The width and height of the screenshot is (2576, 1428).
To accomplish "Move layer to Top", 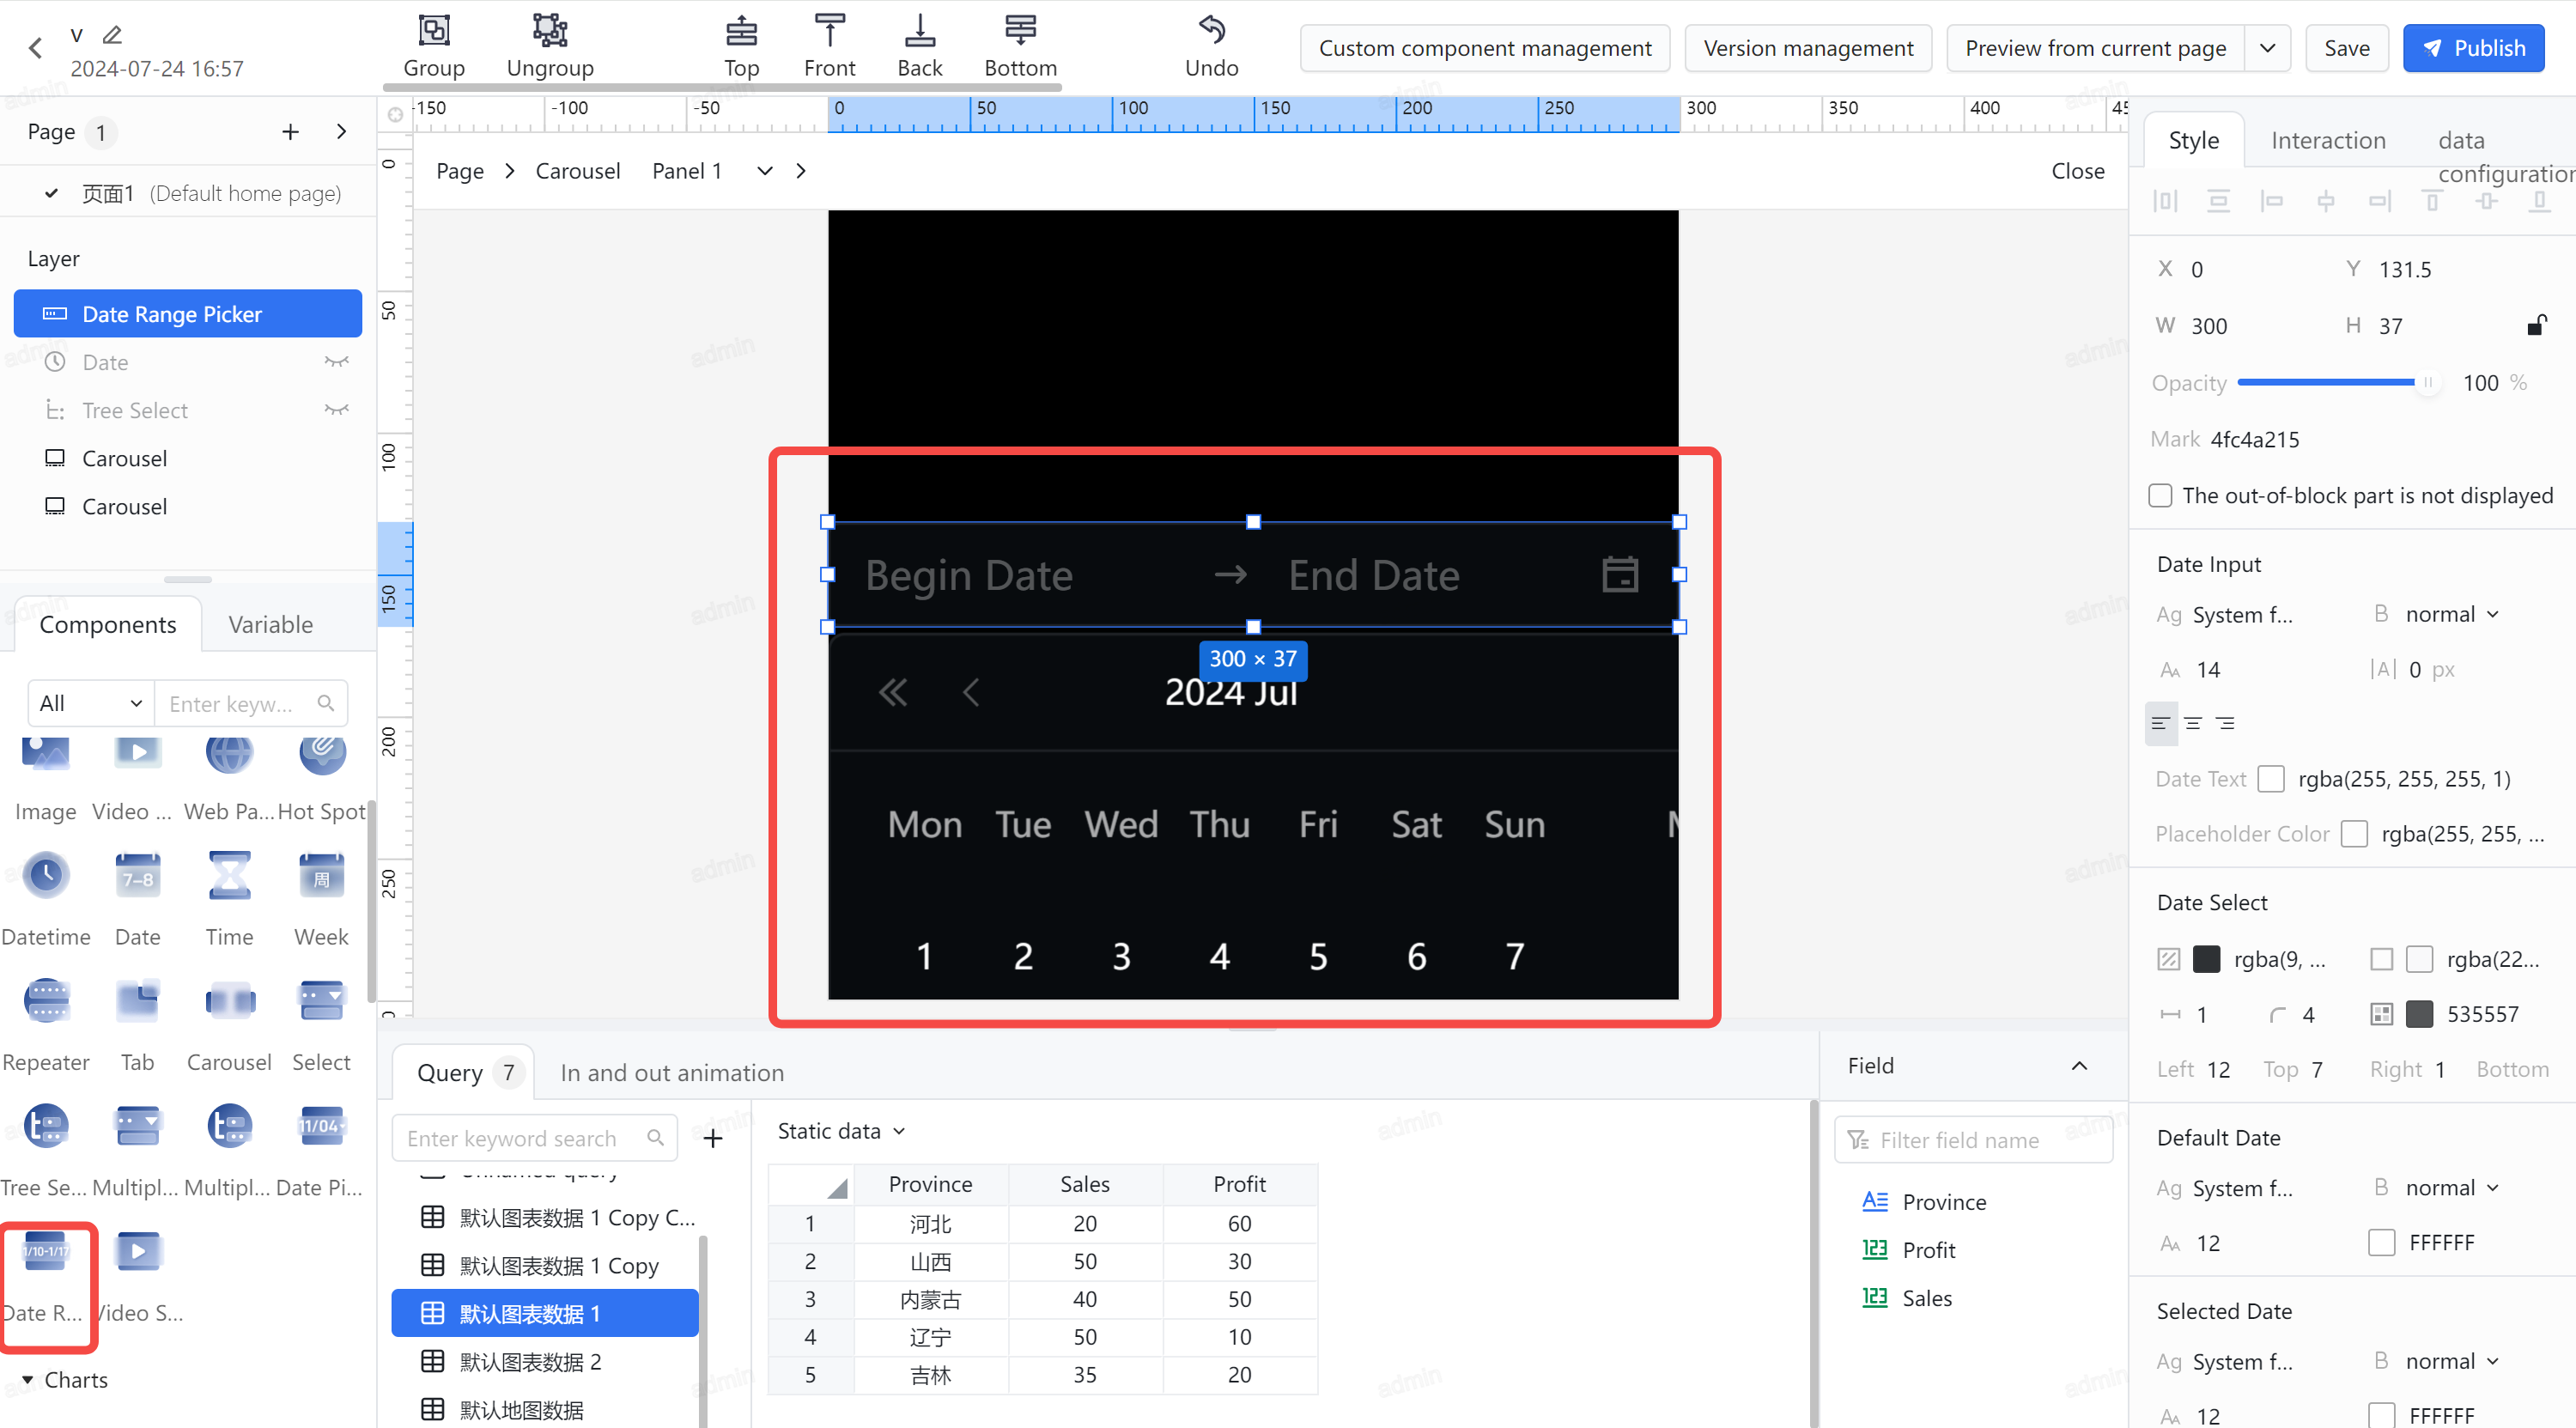I will pos(741,31).
